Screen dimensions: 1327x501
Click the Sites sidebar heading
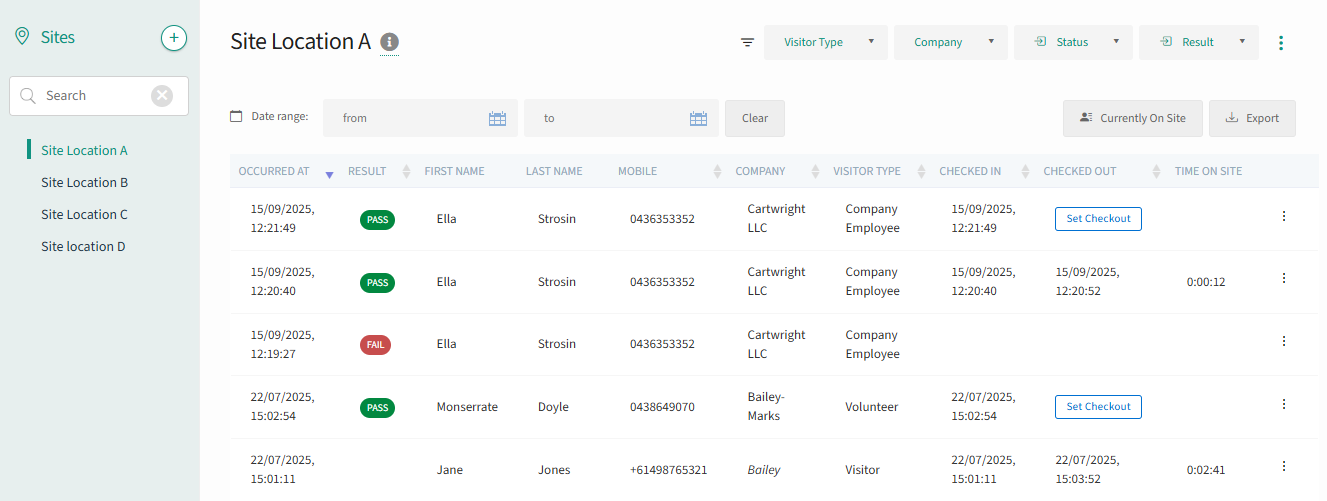click(x=58, y=37)
